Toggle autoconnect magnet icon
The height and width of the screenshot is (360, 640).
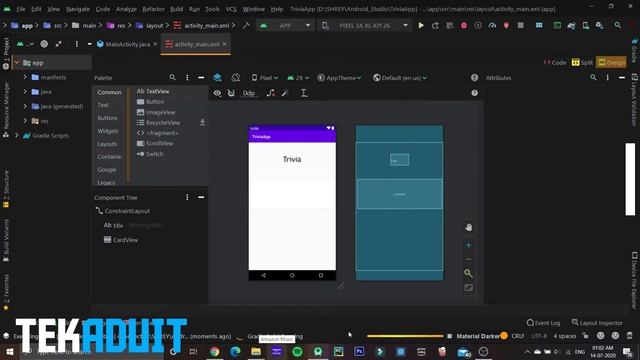231,93
